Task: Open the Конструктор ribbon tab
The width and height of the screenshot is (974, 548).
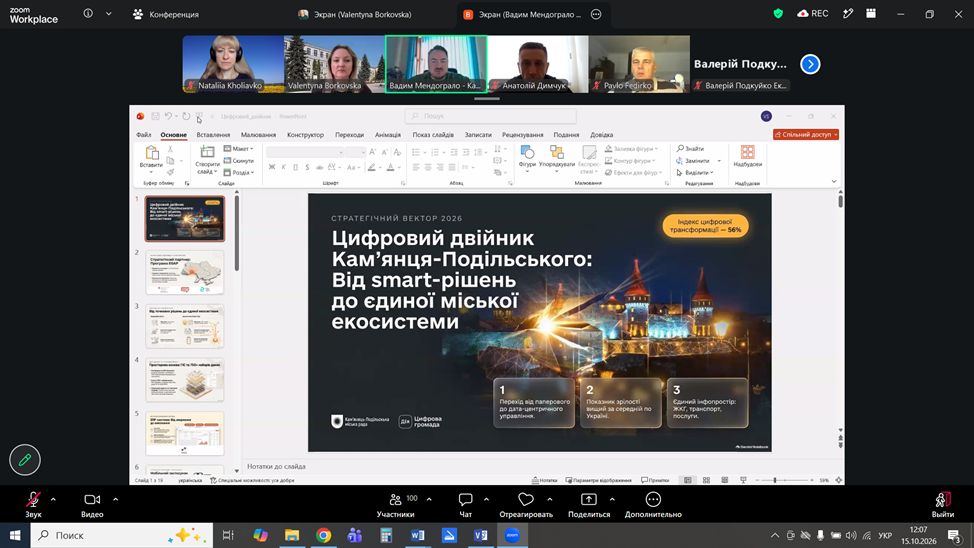Action: point(305,134)
